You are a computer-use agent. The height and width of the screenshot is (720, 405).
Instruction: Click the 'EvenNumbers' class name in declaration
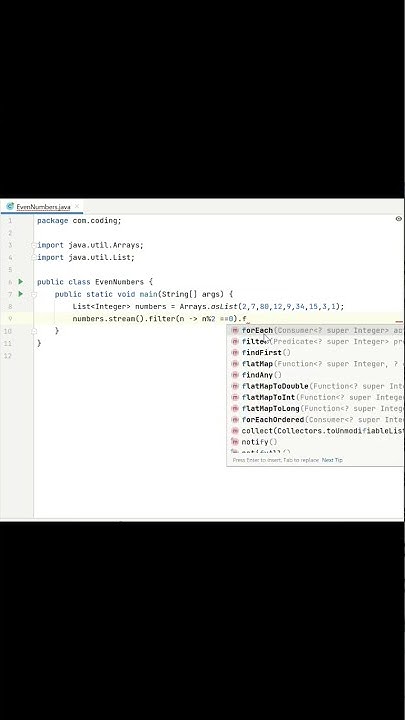pyautogui.click(x=119, y=282)
